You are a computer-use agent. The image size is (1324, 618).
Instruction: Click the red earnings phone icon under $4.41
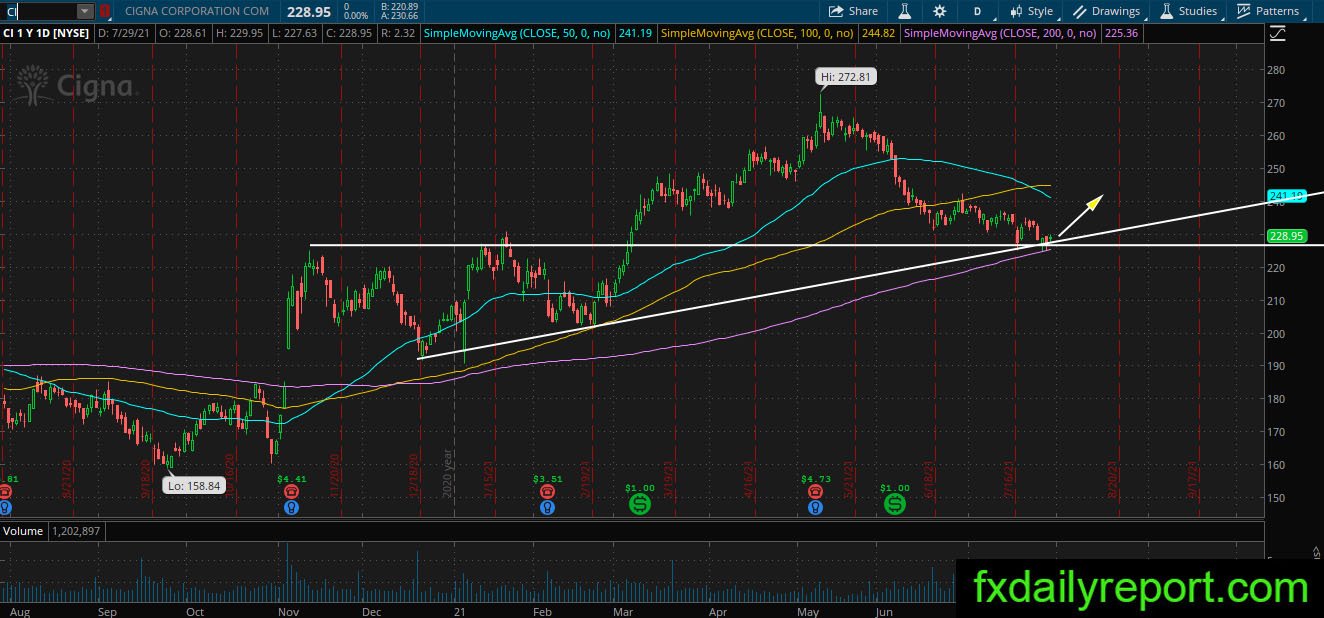pos(291,492)
